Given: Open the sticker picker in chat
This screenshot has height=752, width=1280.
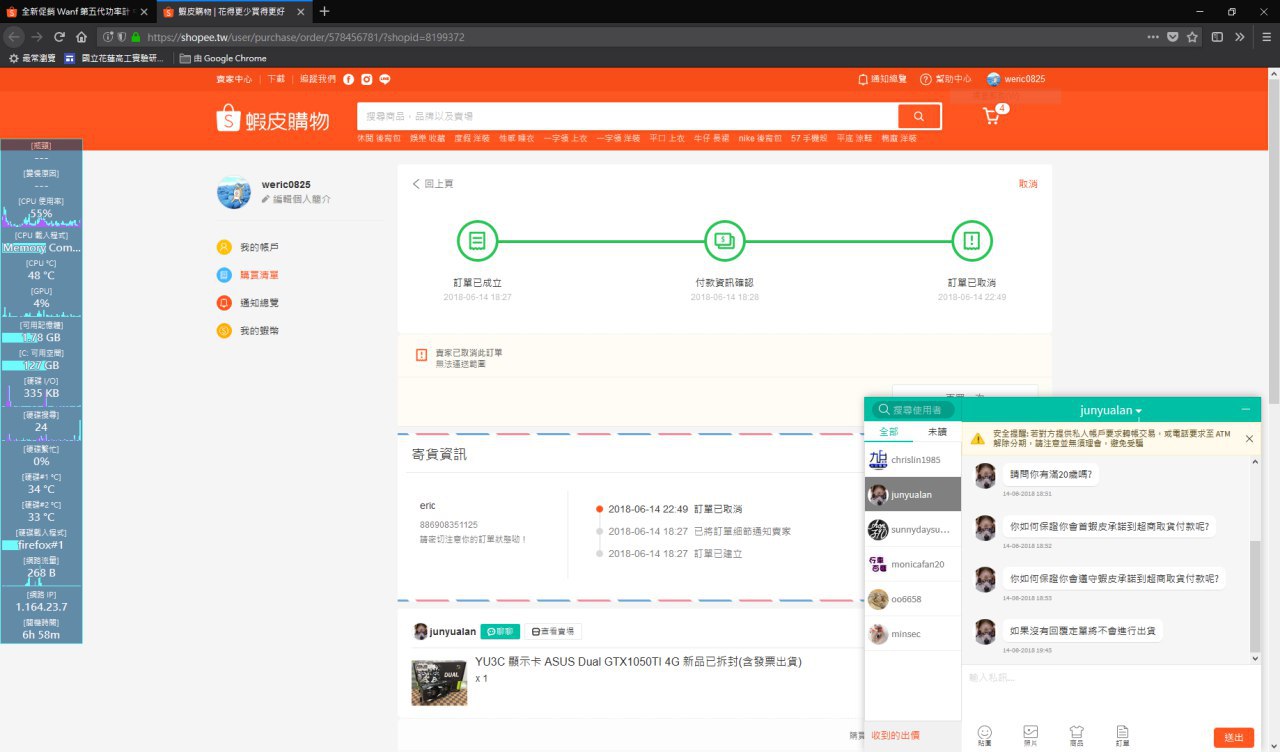Looking at the screenshot, I should tap(985, 735).
